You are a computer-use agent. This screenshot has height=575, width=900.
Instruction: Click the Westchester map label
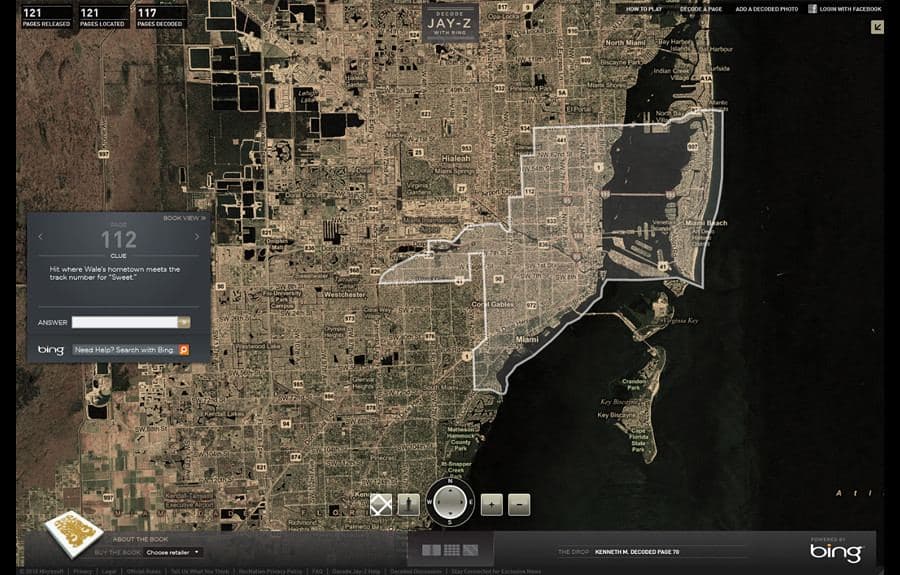pos(345,294)
